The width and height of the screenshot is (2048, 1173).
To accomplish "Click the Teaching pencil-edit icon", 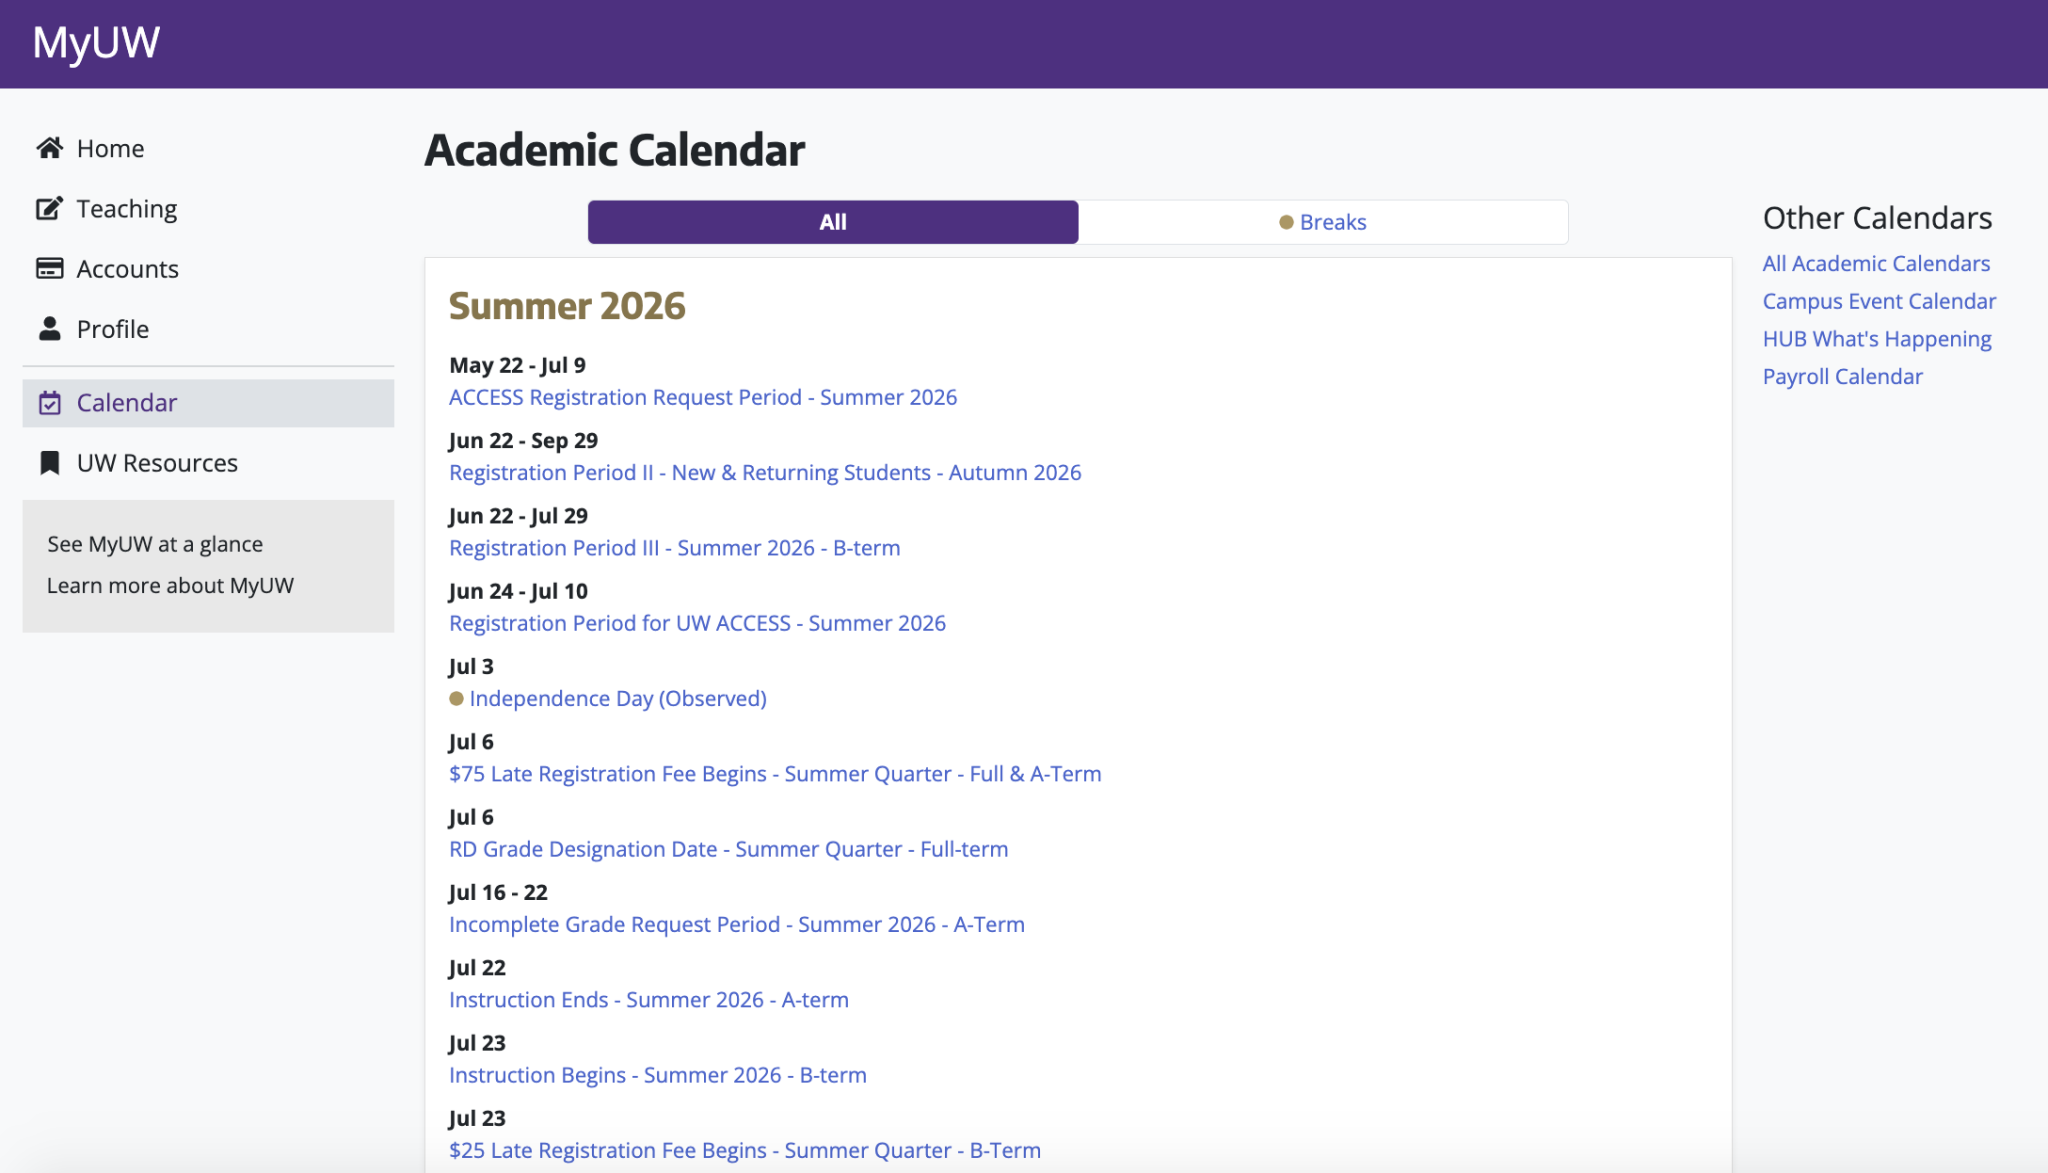I will tap(50, 208).
